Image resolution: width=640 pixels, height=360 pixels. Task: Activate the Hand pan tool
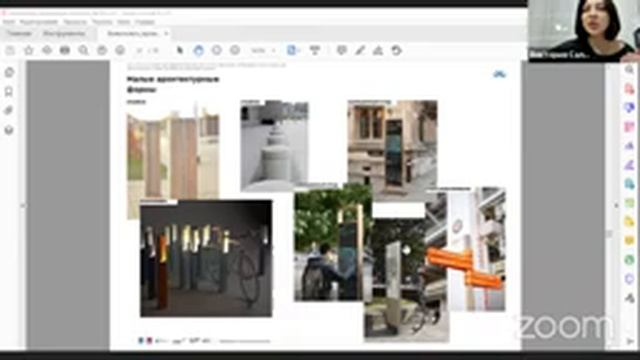[x=198, y=51]
